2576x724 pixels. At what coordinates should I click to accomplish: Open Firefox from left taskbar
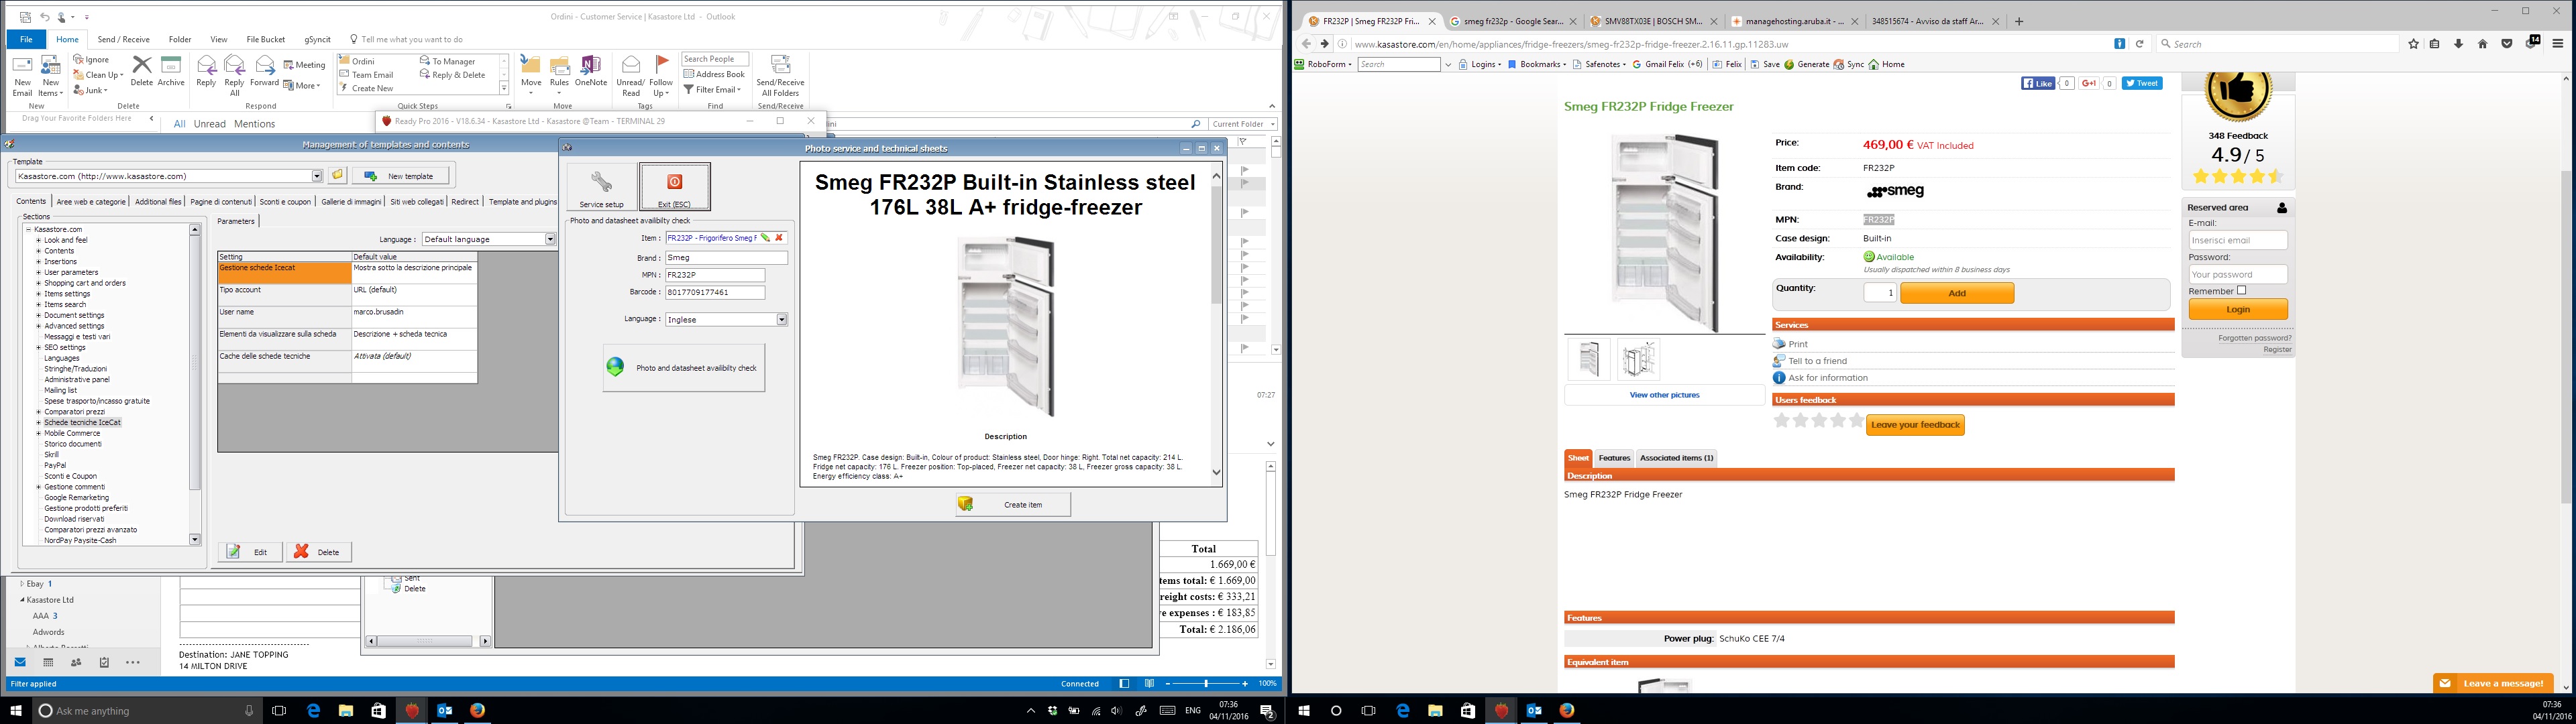point(477,710)
